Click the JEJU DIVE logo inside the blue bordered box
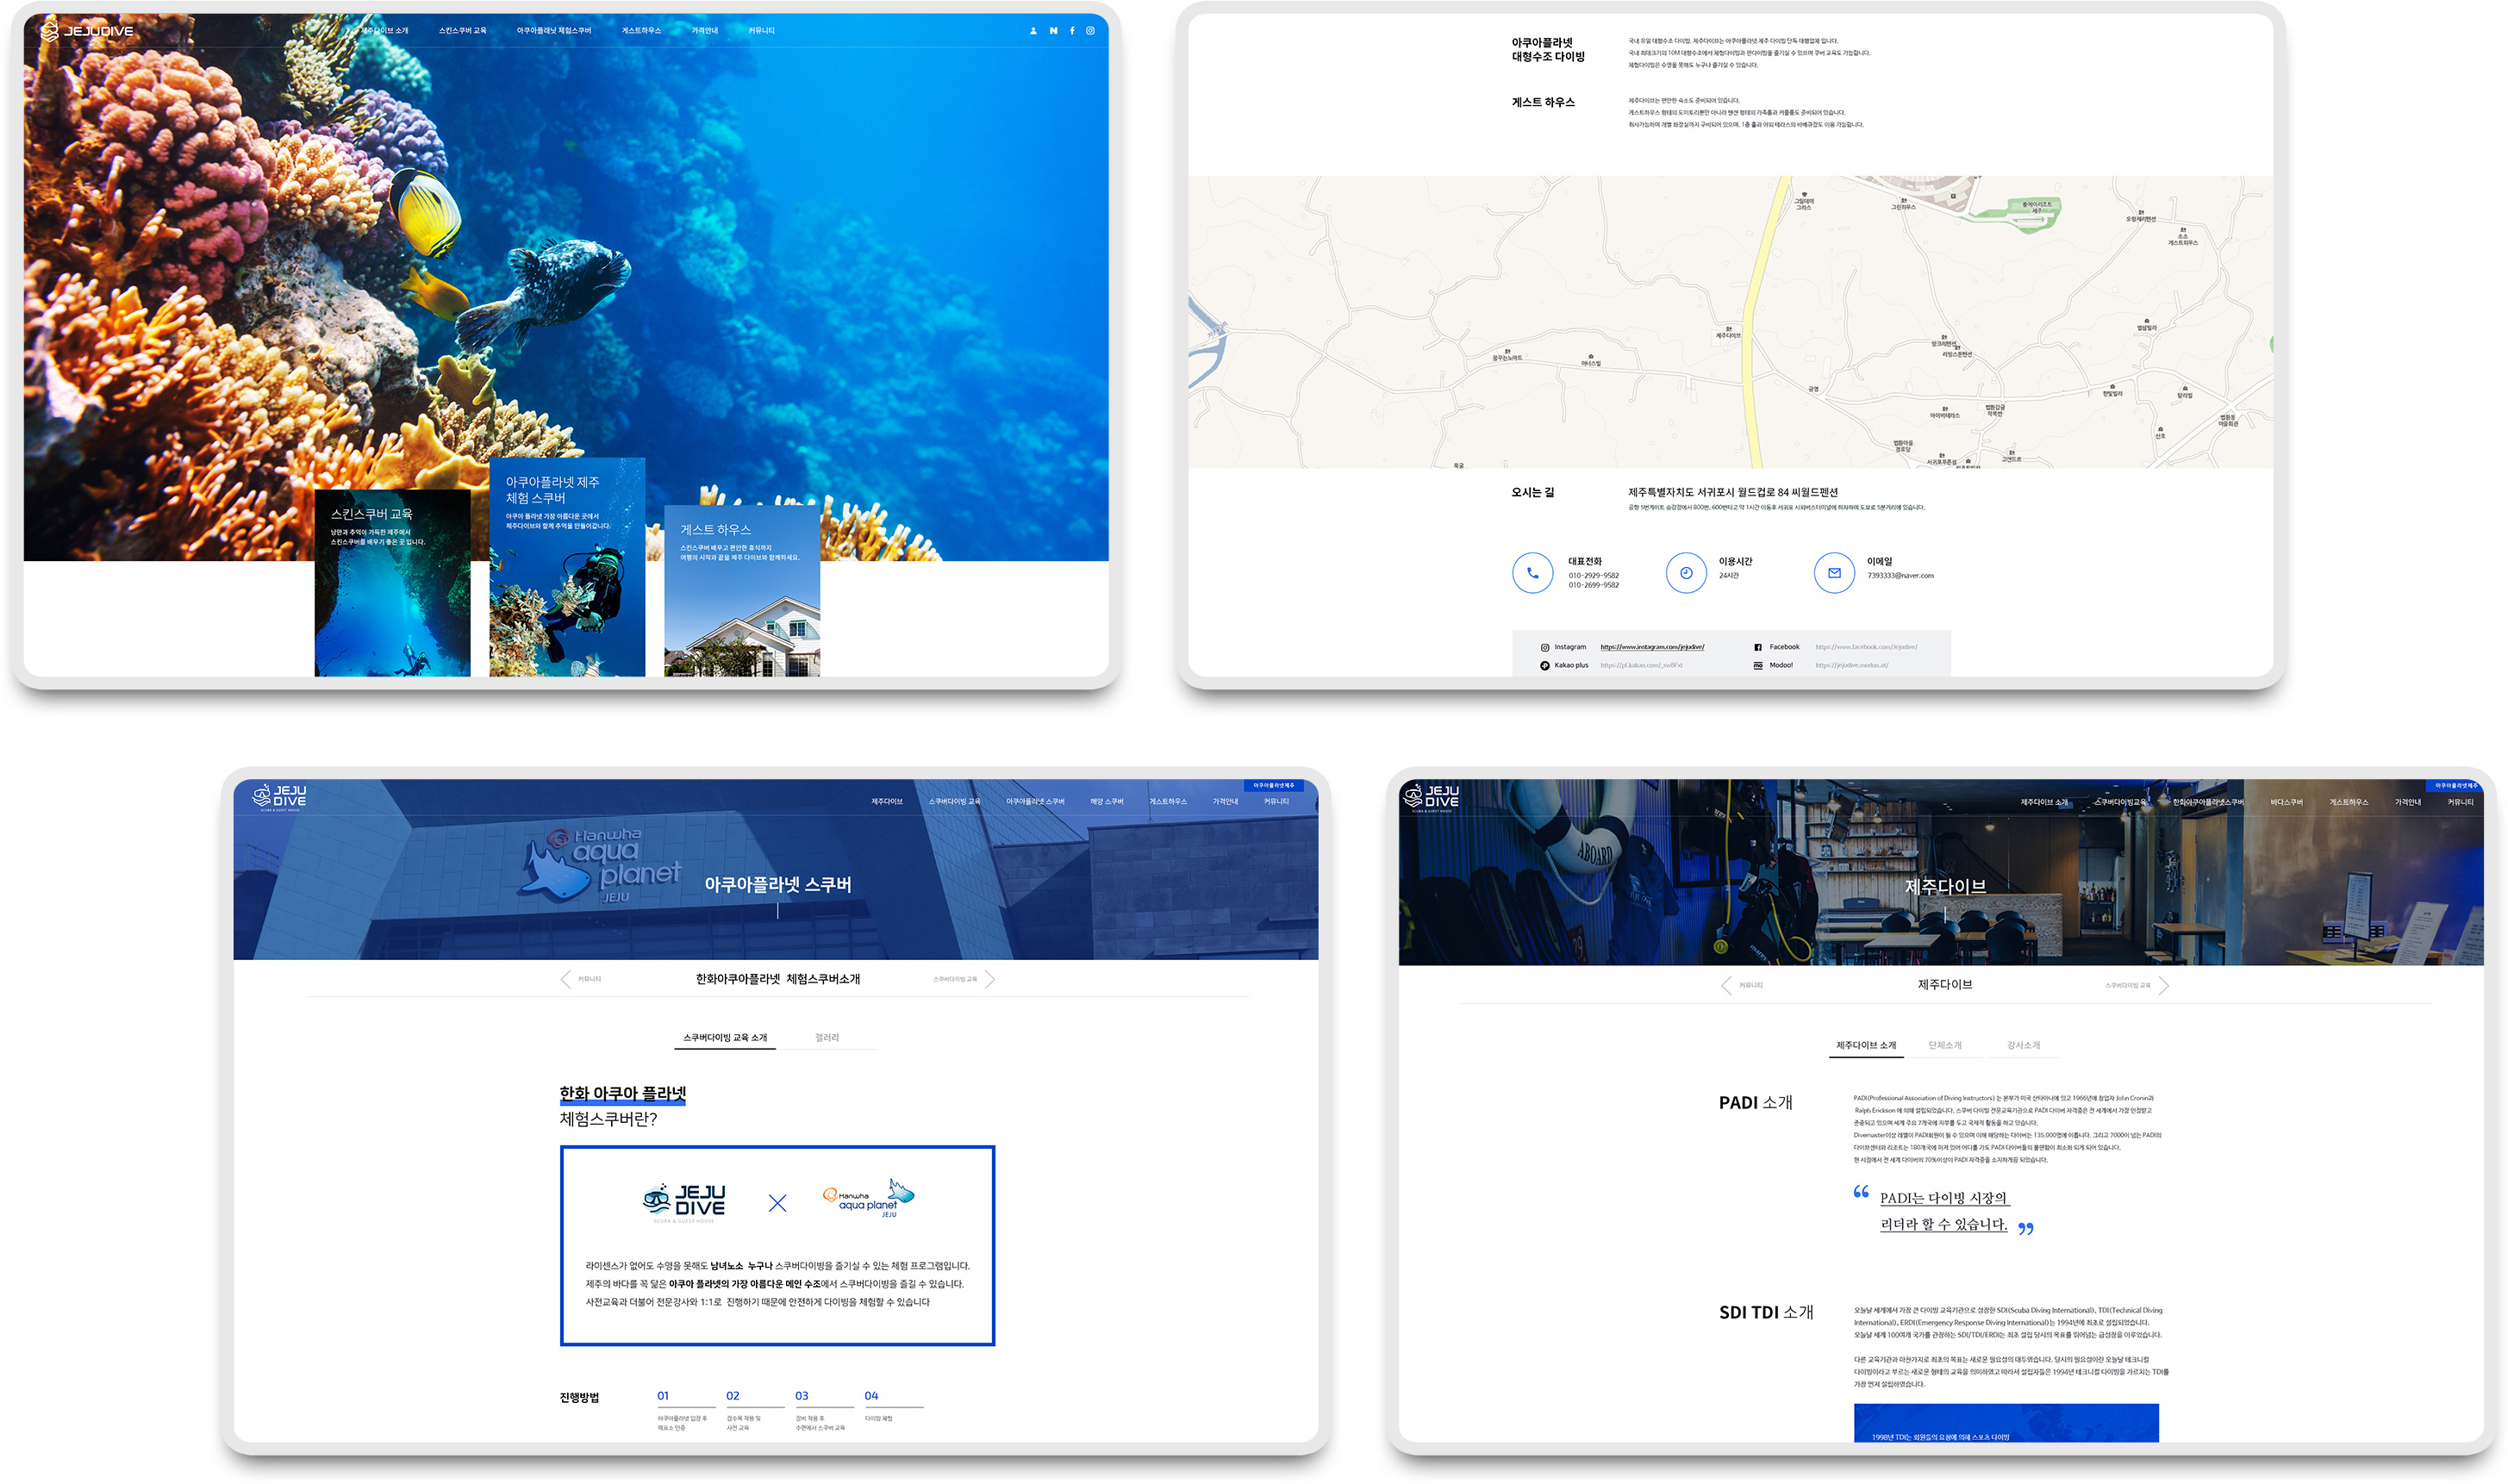The width and height of the screenshot is (2508, 1484). click(x=684, y=1203)
